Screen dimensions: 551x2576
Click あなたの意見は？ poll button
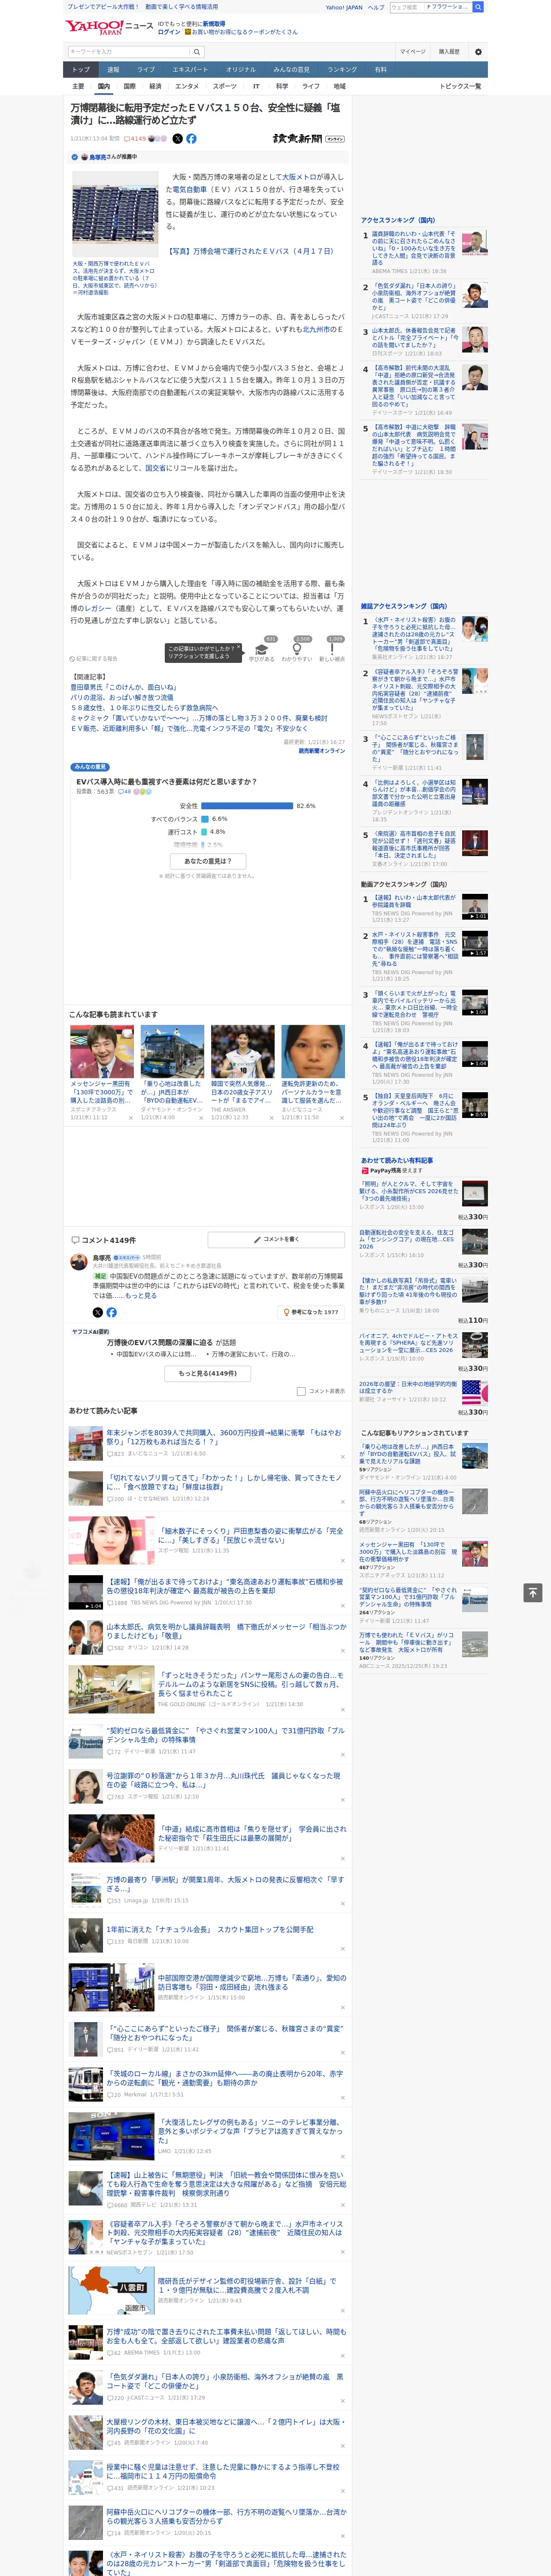[x=208, y=861]
